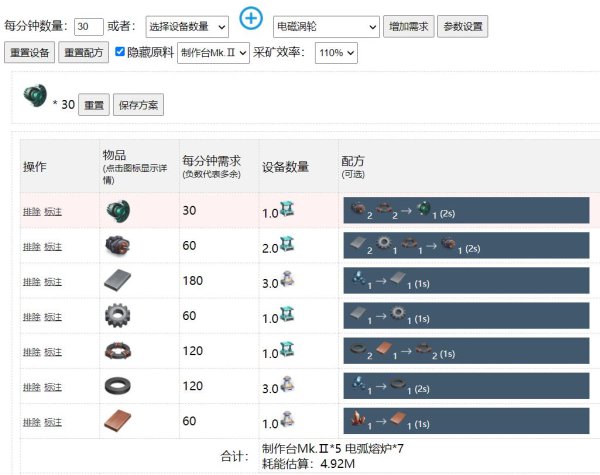Click the 参数设置 button
Viewport: 600px width, 475px height.
point(462,26)
